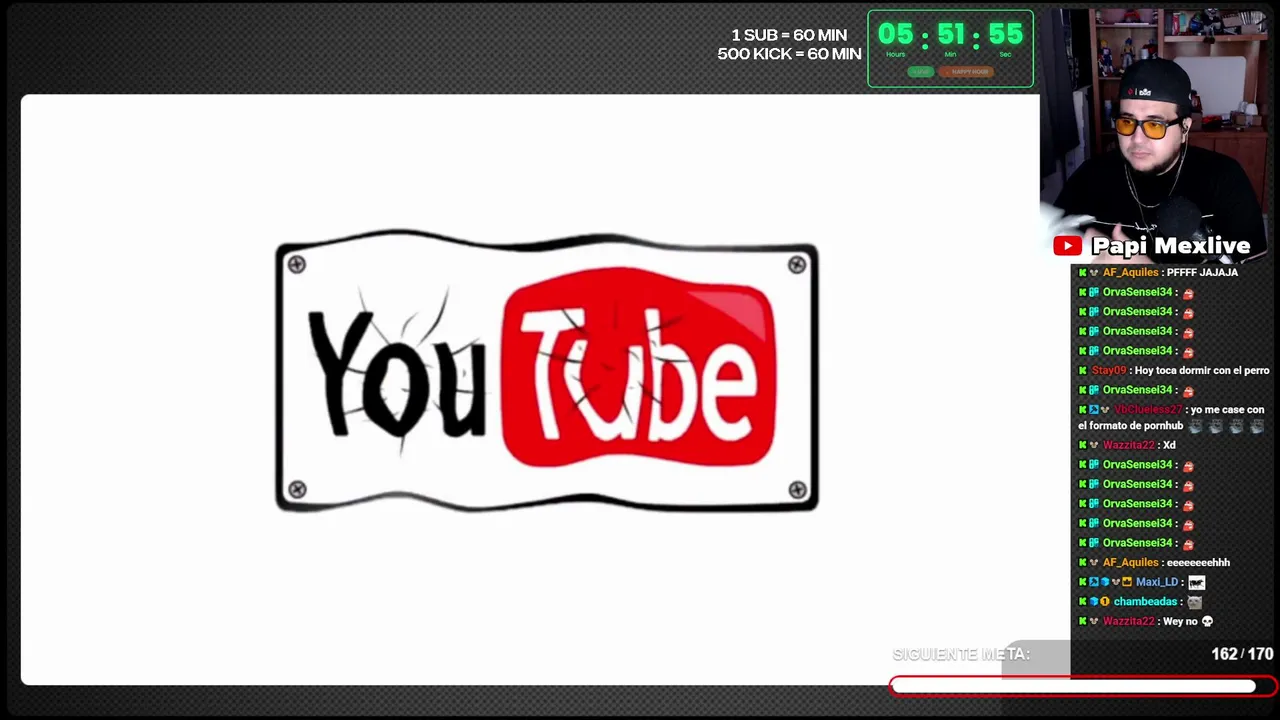Click the chambeadas username in chat
The image size is (1280, 720).
[1145, 602]
